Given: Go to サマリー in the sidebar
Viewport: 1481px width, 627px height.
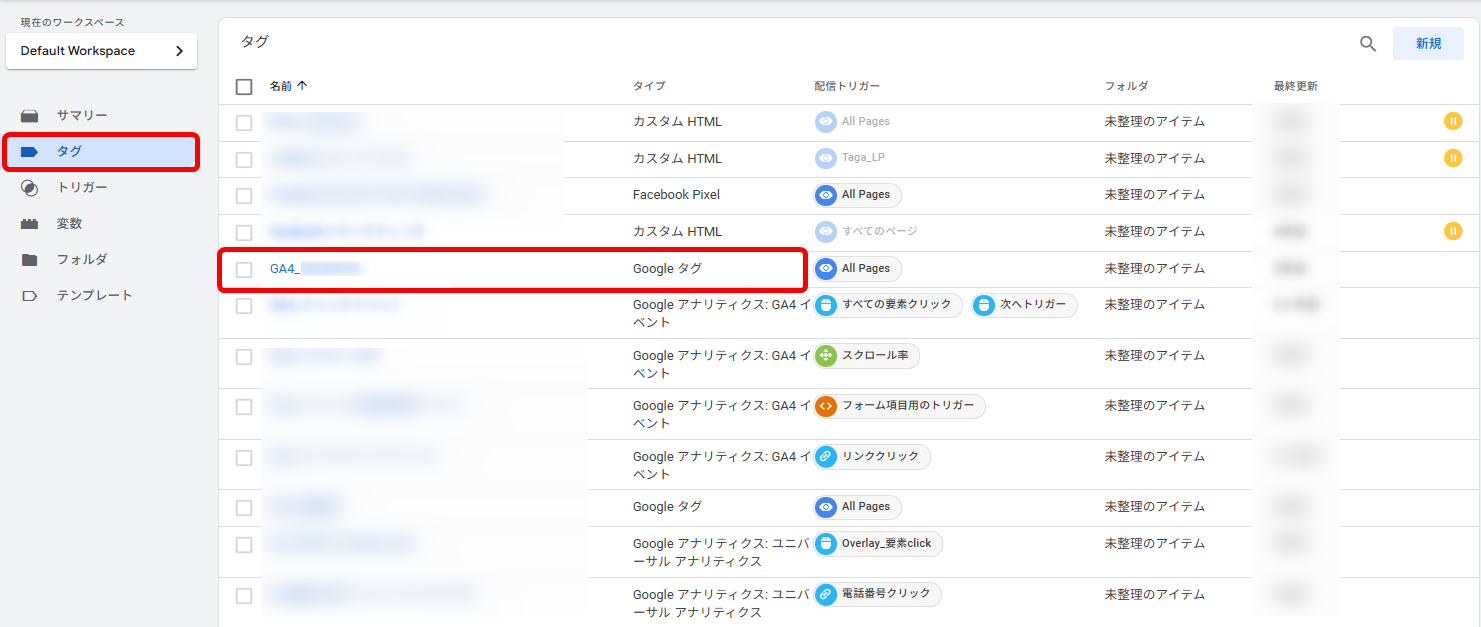Looking at the screenshot, I should (81, 116).
